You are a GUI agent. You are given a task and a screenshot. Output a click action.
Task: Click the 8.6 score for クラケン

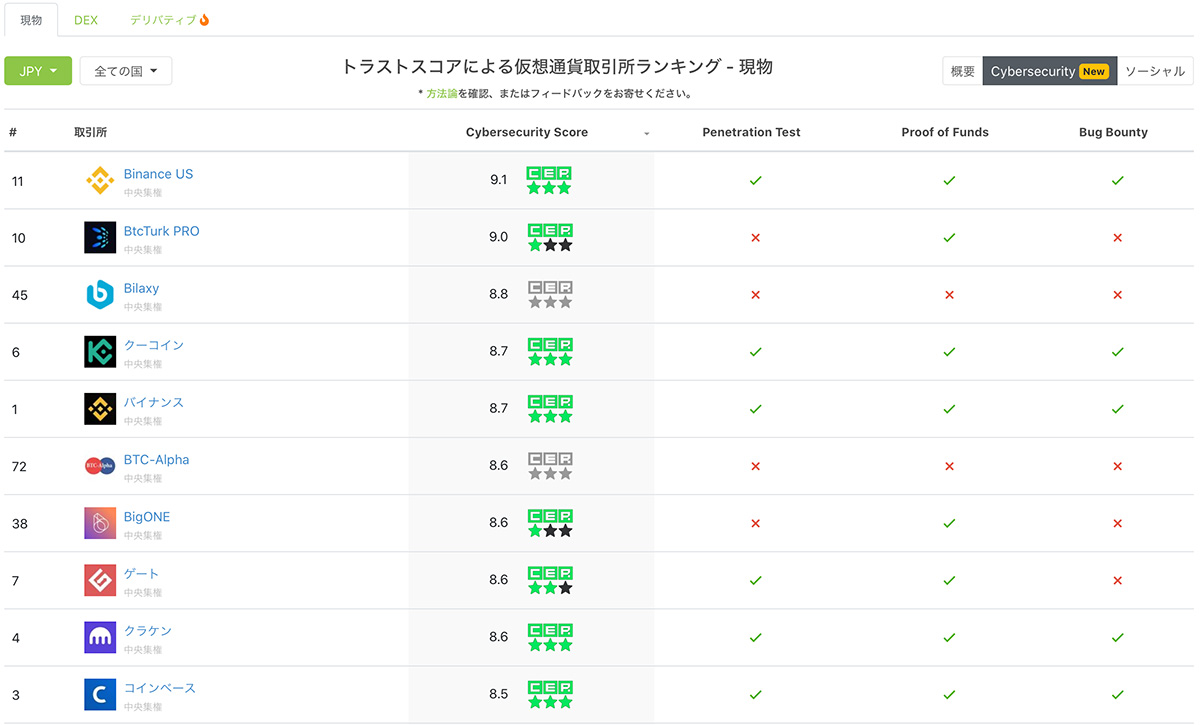499,636
